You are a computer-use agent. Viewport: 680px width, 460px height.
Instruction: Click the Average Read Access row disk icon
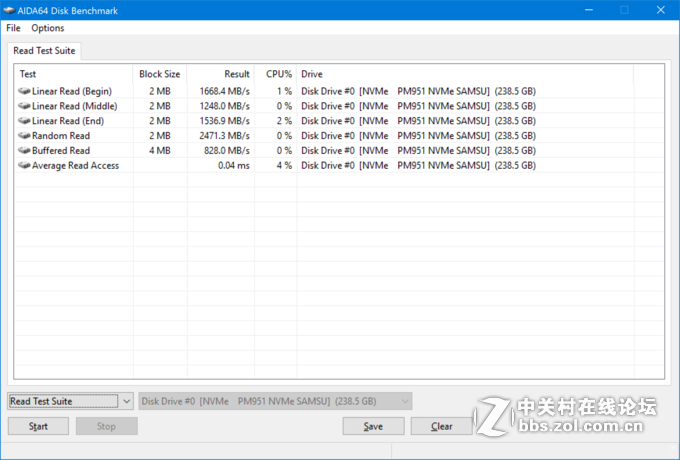pos(24,165)
